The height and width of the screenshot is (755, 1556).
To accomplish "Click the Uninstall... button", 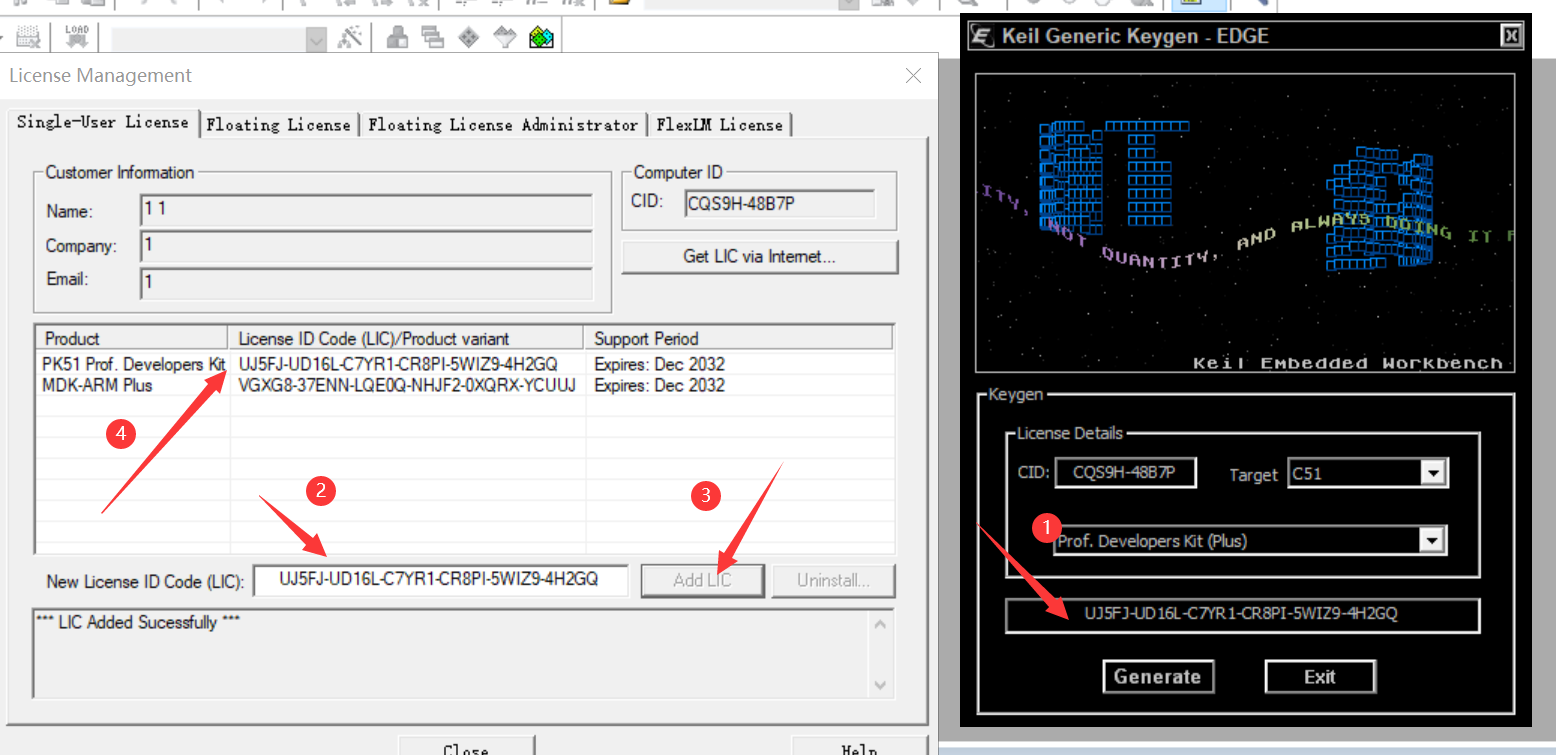I will pyautogui.click(x=833, y=580).
